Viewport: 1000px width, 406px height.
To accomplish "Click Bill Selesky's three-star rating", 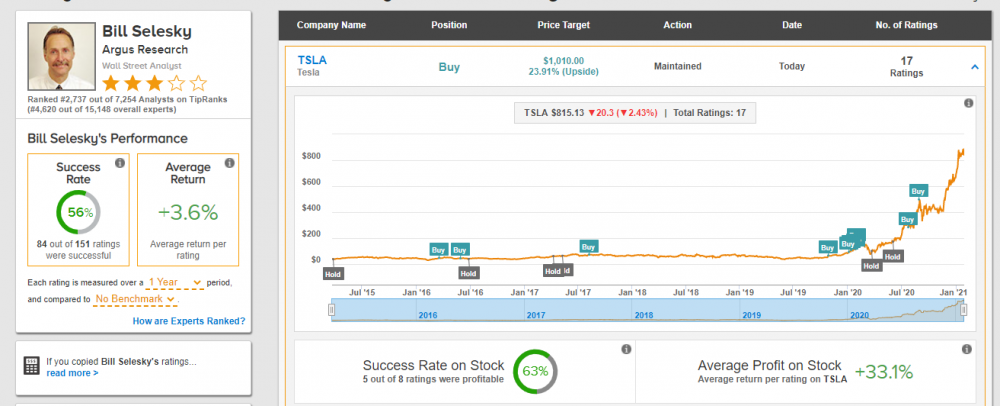I will click(x=154, y=83).
